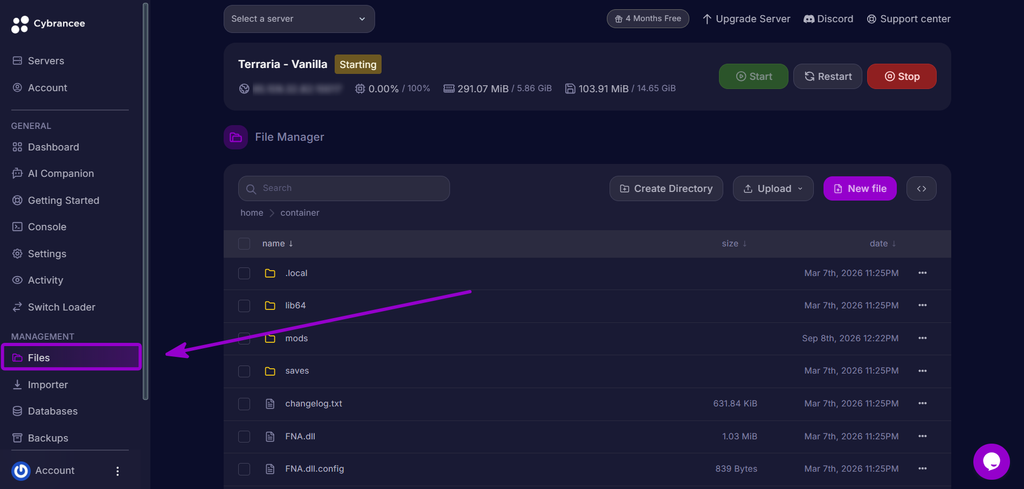Sort files by name column
This screenshot has width=1024, height=489.
(278, 244)
